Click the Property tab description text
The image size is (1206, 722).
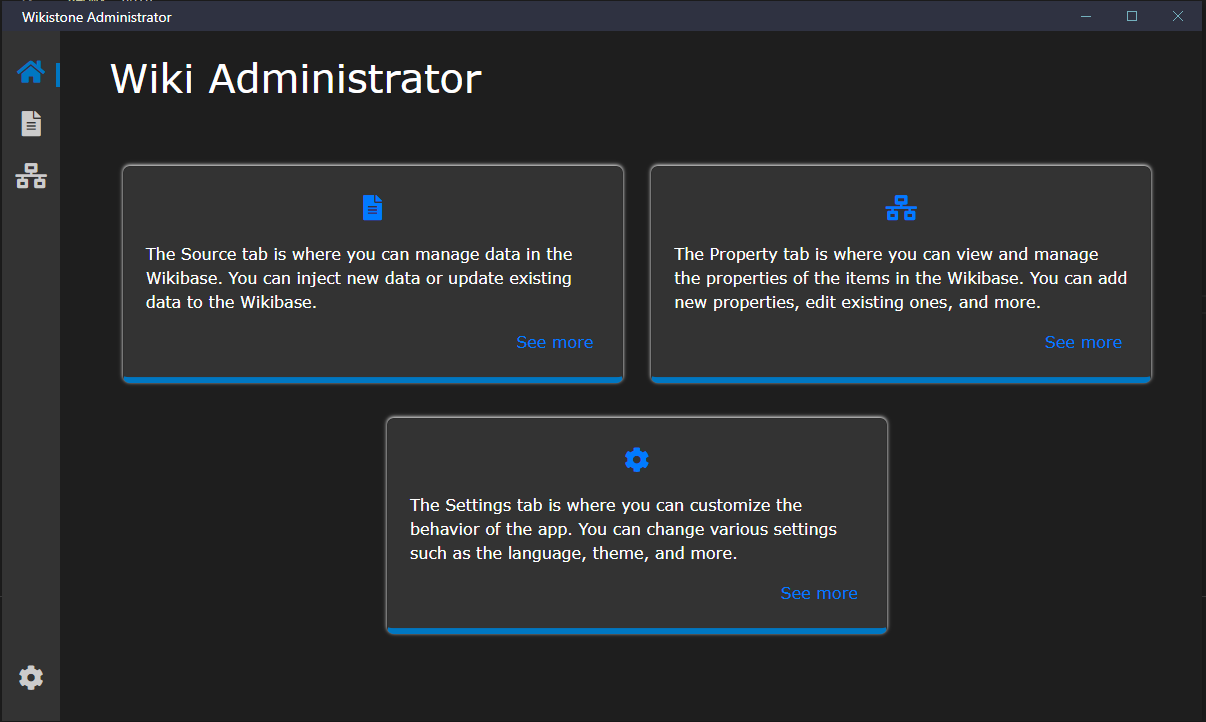(x=901, y=278)
